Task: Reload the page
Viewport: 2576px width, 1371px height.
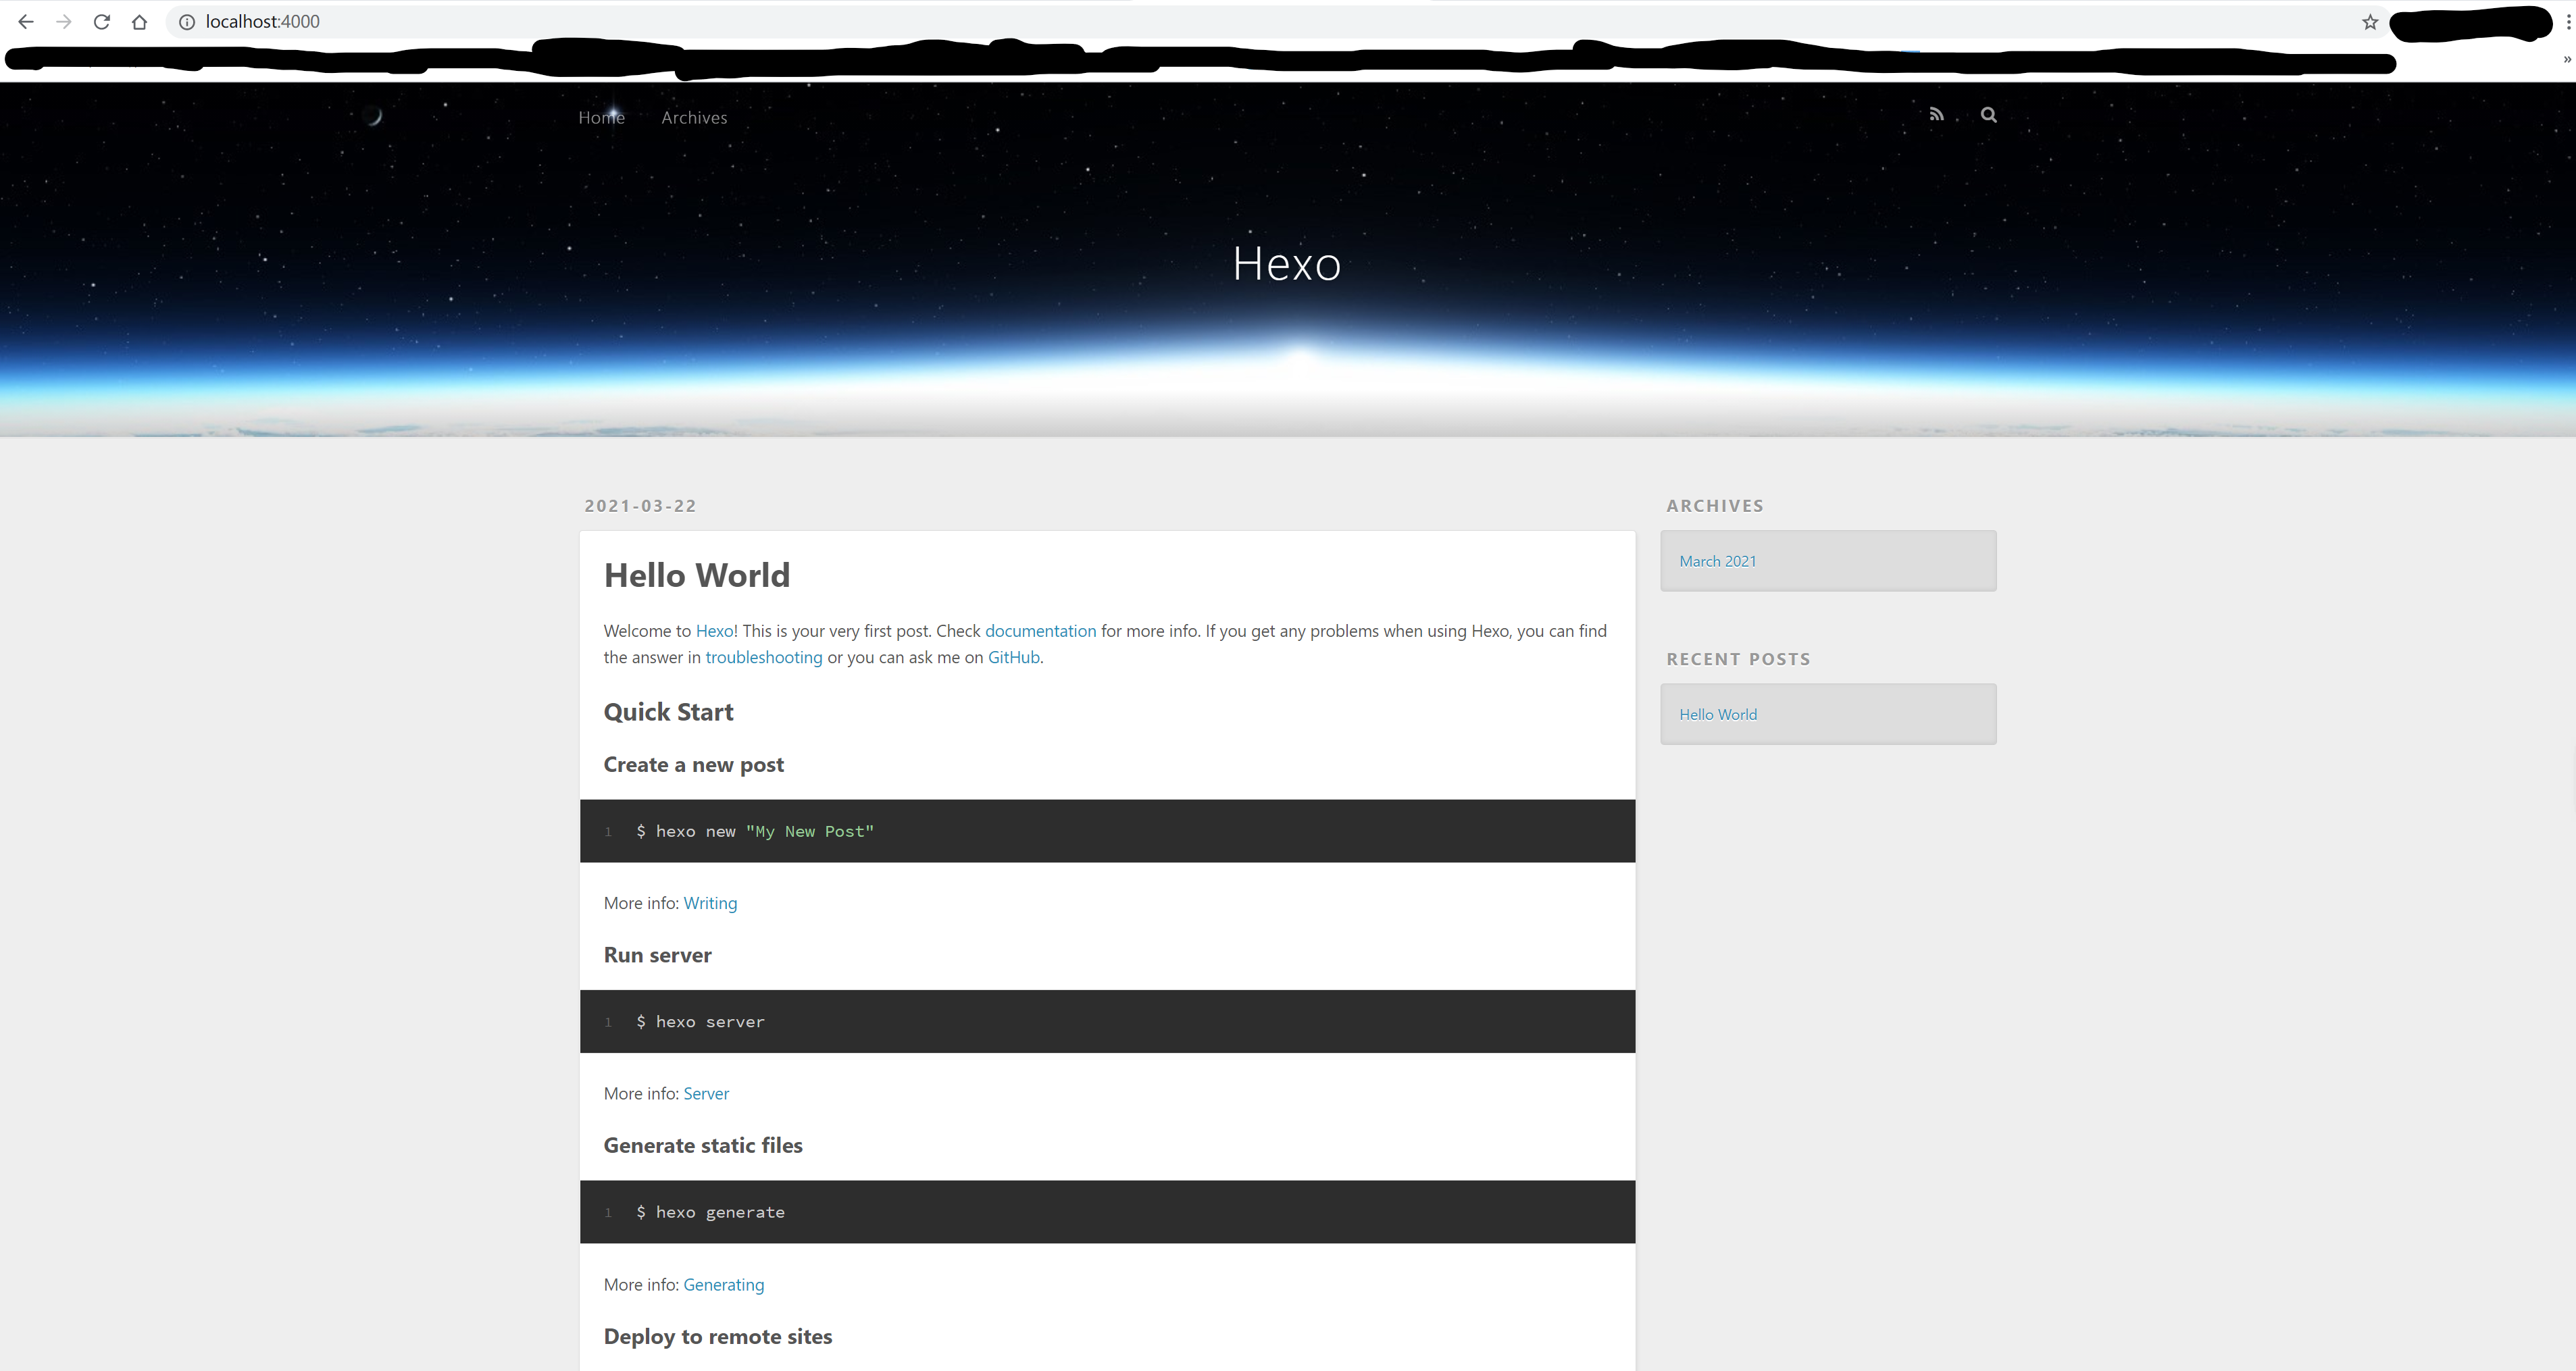Action: tap(101, 22)
